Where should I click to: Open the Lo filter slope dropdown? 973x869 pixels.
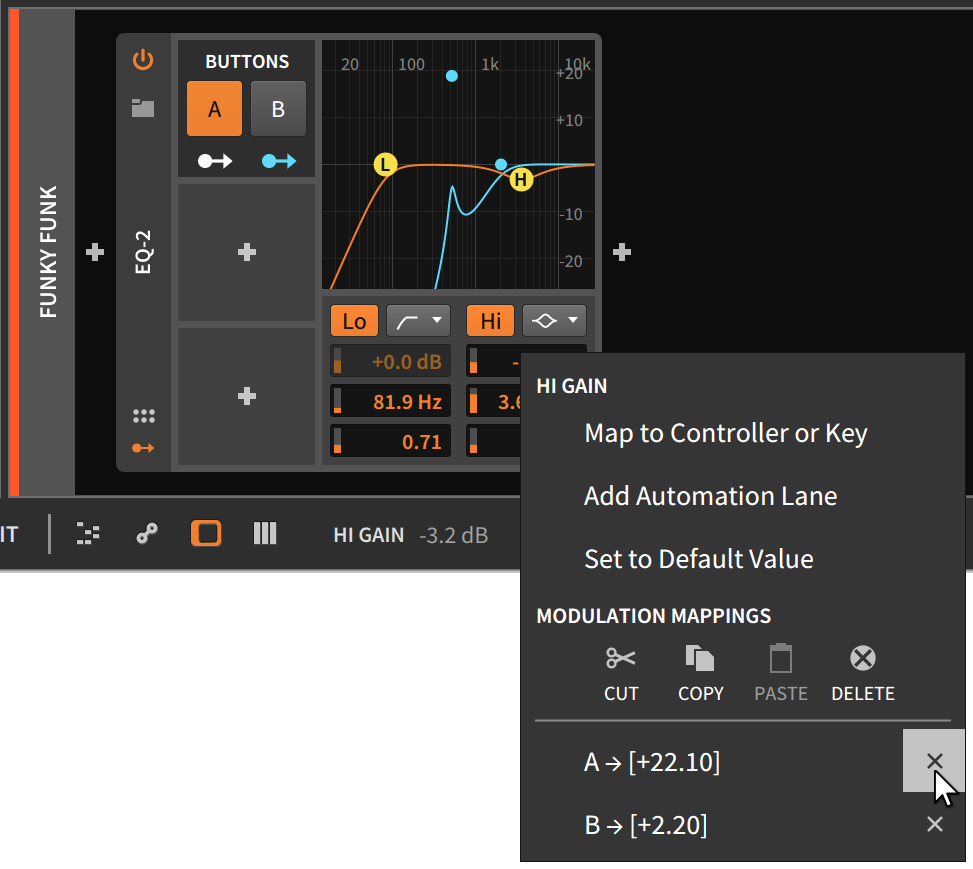[x=418, y=320]
